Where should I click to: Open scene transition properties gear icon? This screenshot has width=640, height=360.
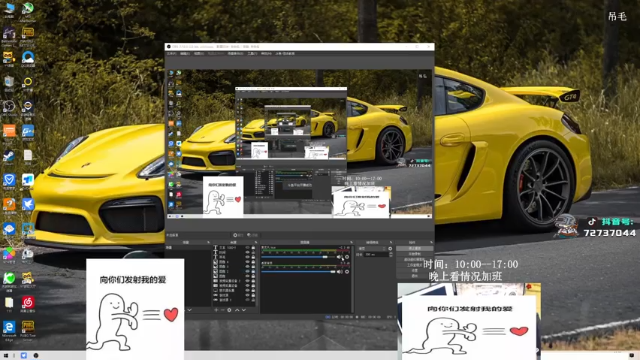[390, 249]
